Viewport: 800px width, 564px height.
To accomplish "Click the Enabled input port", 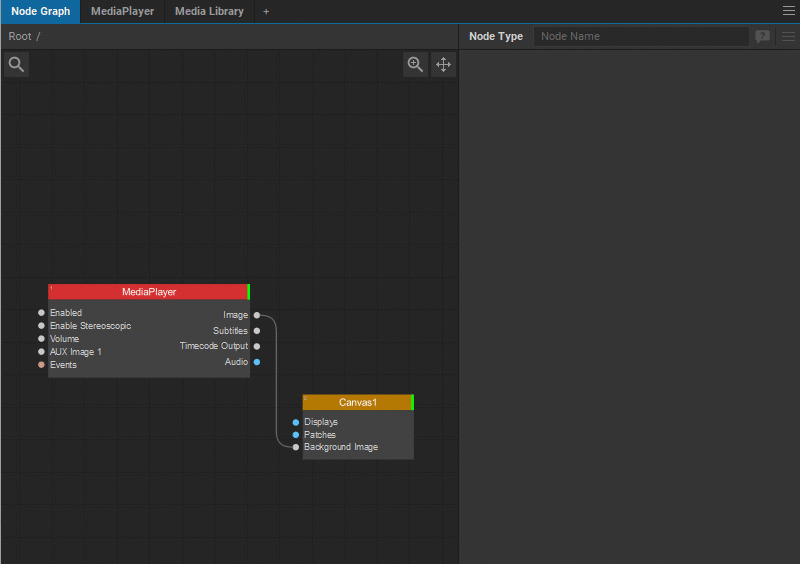I will coord(41,312).
